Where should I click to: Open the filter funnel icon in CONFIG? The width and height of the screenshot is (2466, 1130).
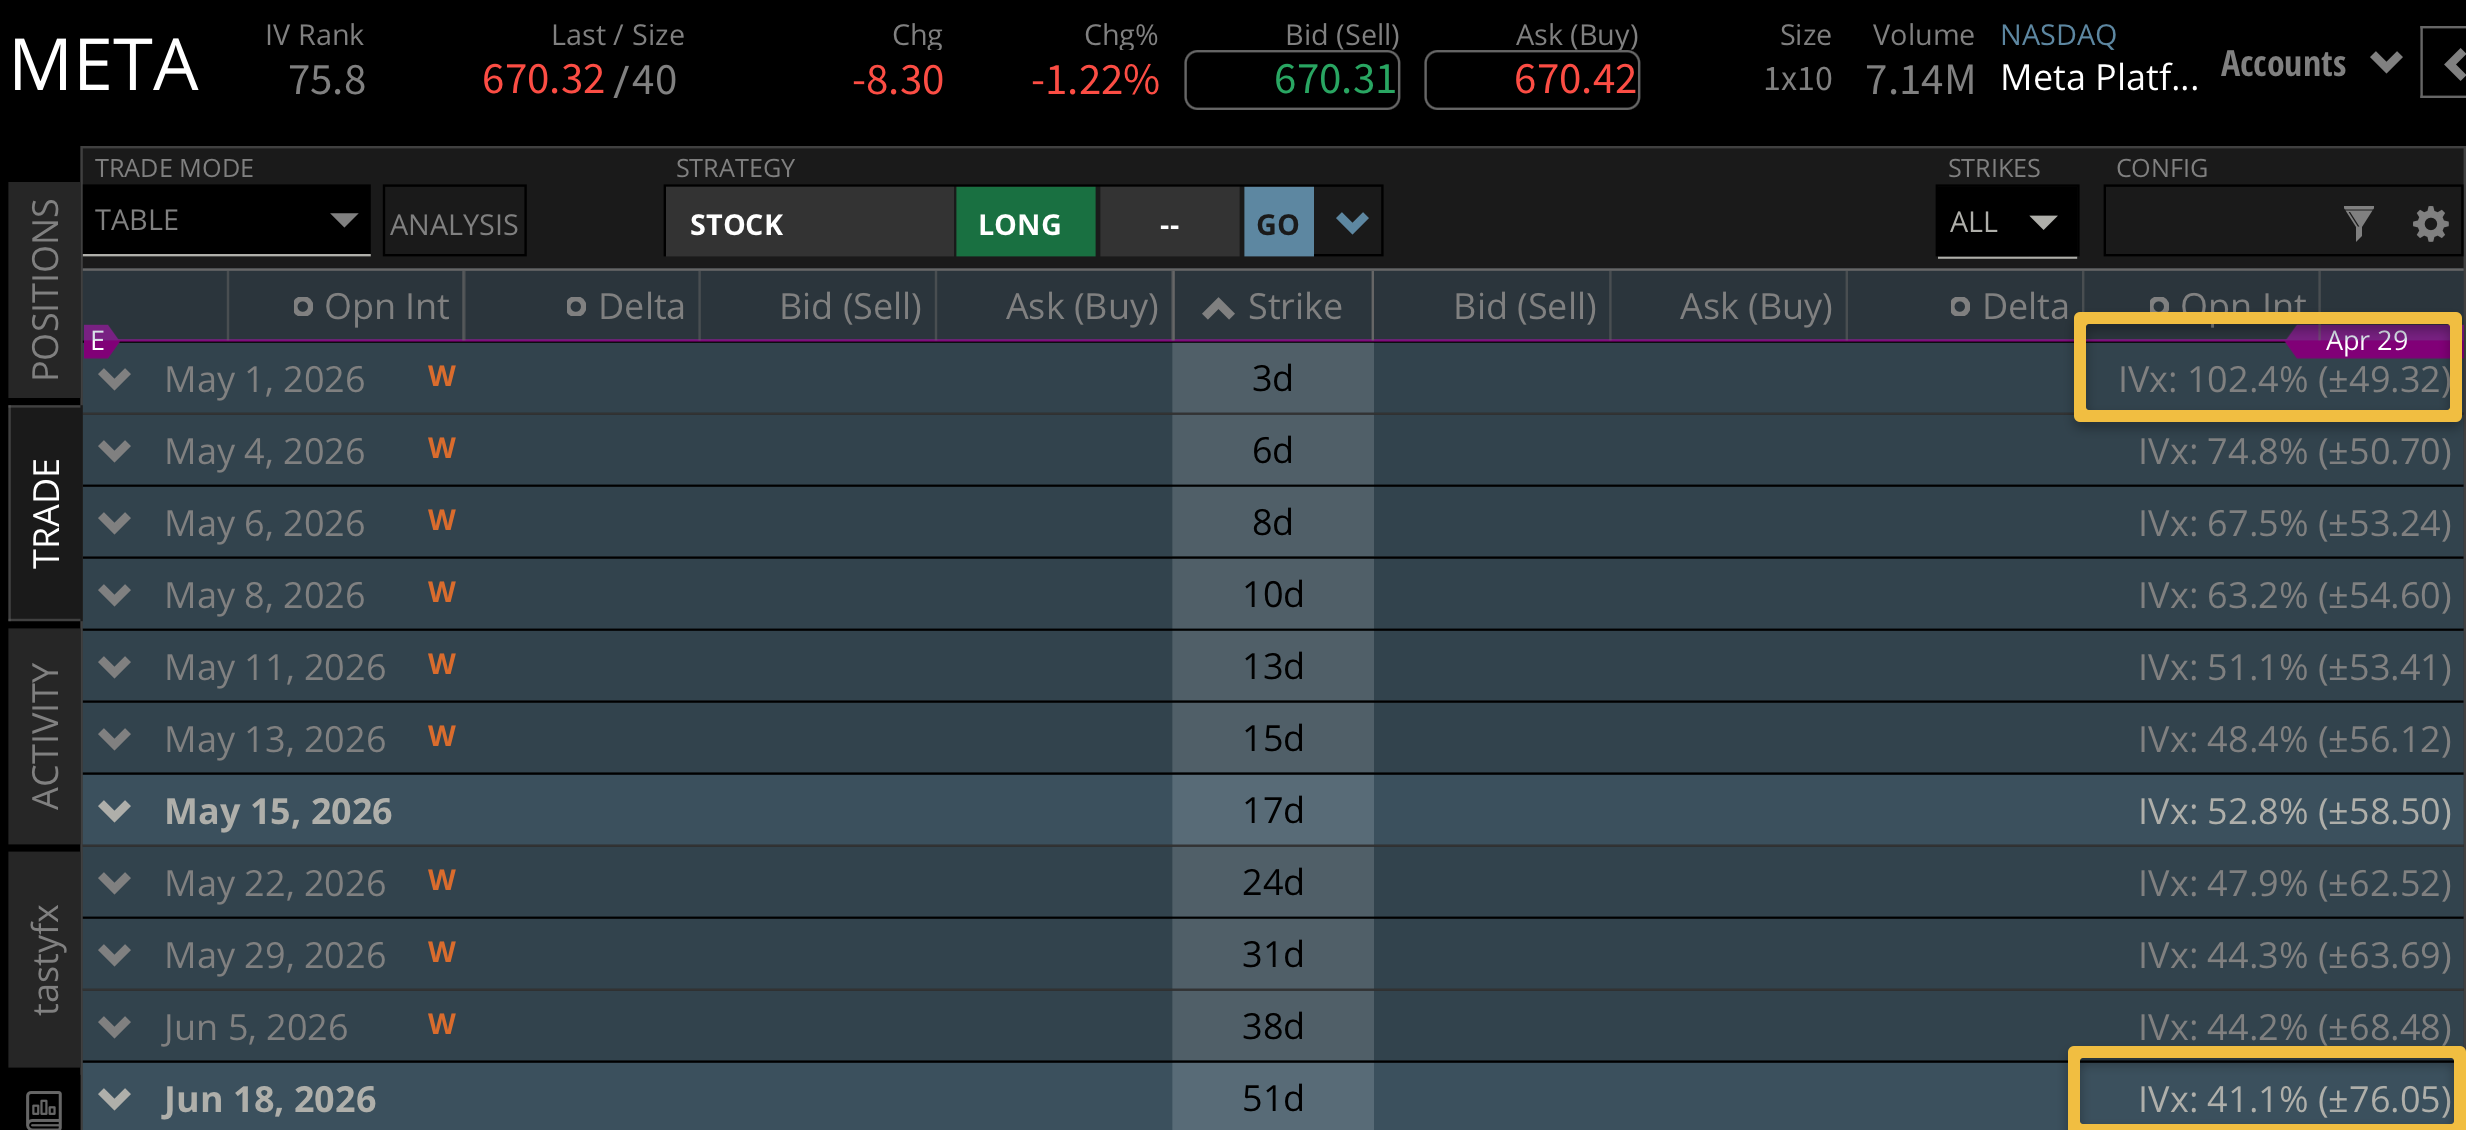[x=2357, y=223]
